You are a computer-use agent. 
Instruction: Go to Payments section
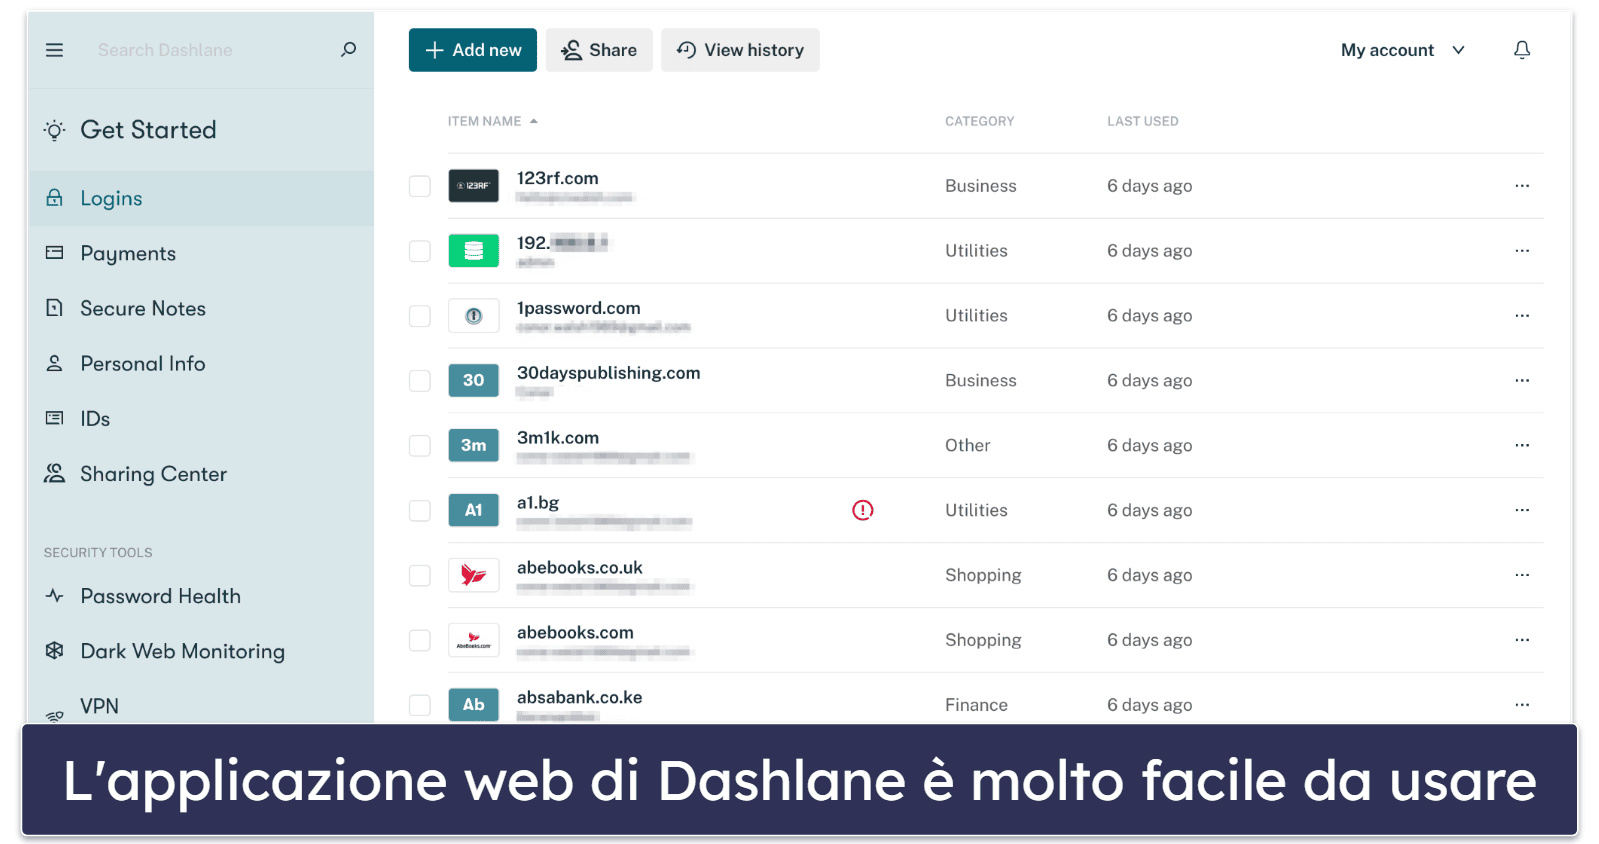128,253
